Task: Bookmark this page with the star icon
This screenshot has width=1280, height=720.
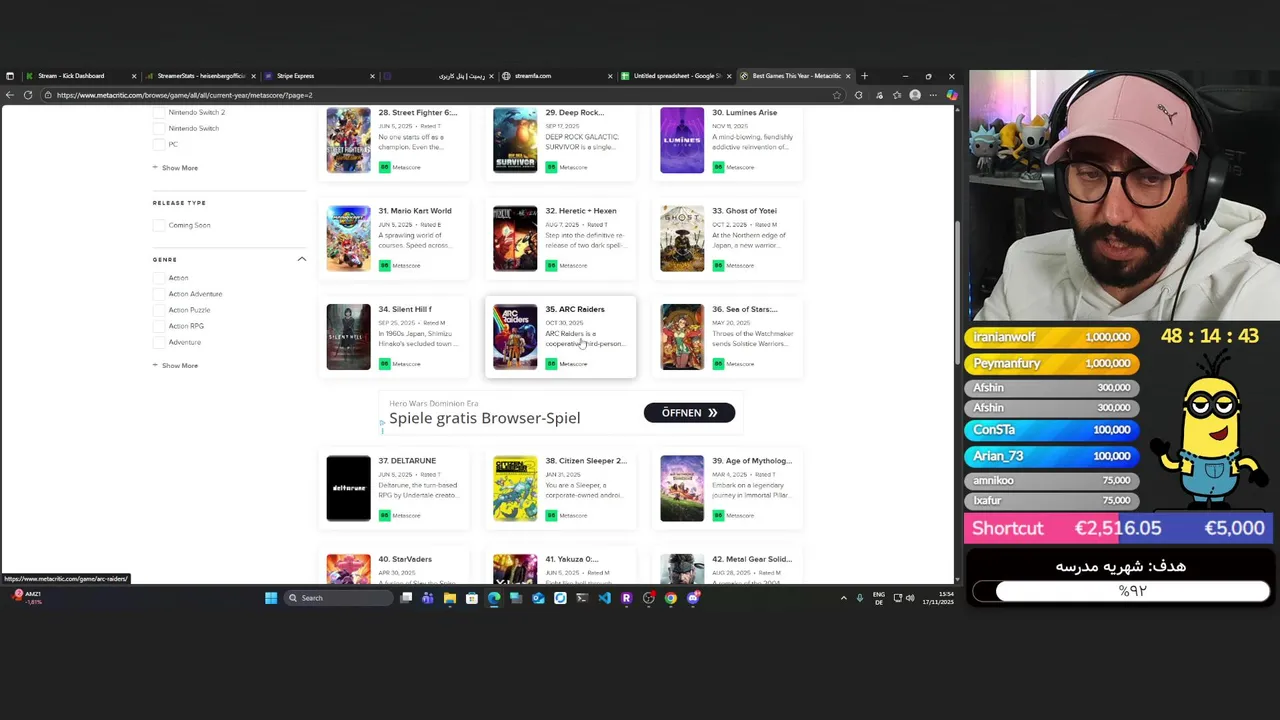Action: pos(837,95)
